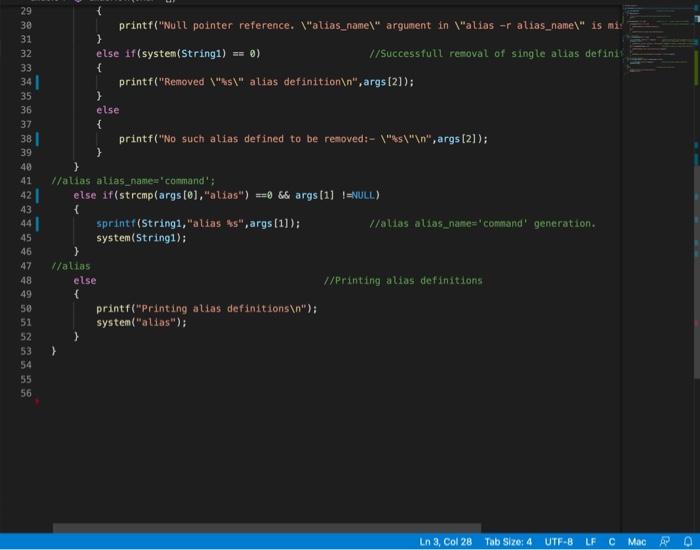Click the Mac configuration status item

(x=637, y=542)
